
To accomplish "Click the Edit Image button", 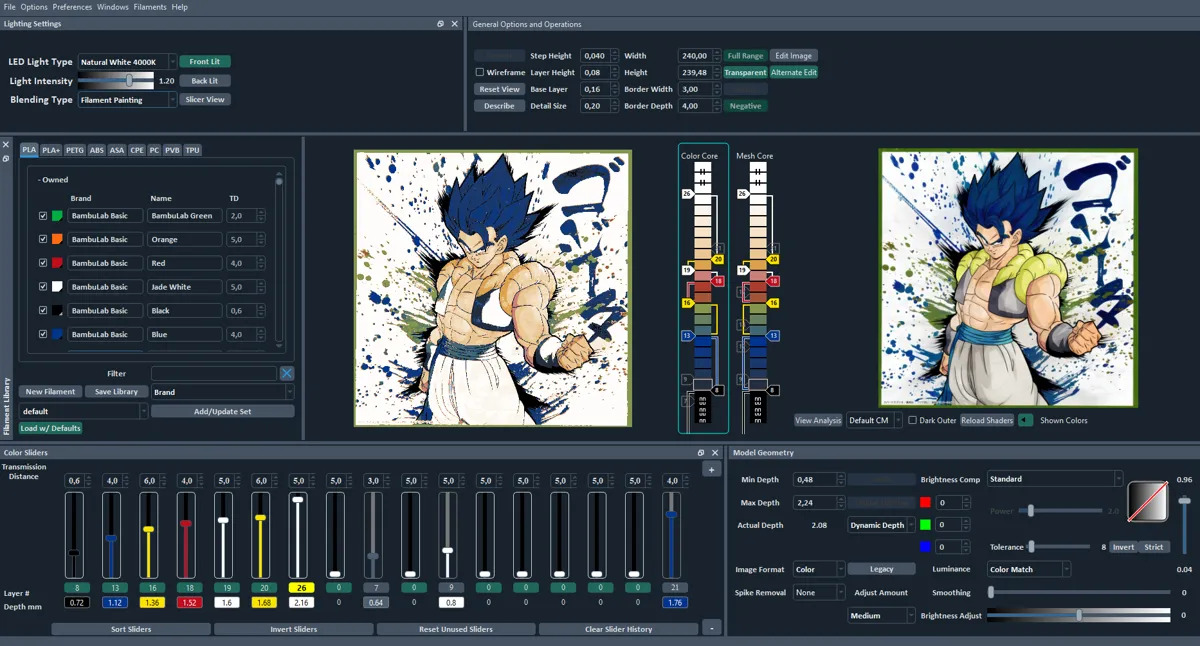I will tap(794, 56).
